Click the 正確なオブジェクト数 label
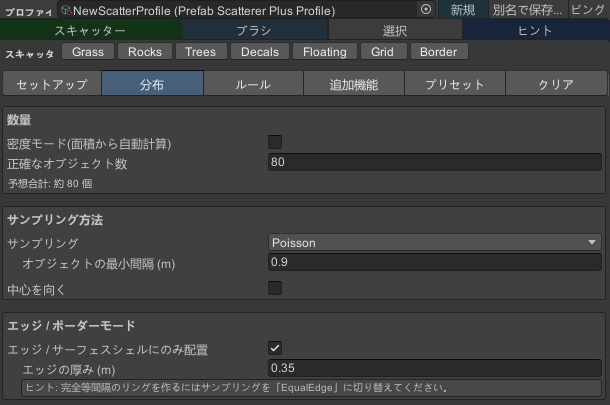Viewport: 610px width, 405px height. [x=67, y=164]
